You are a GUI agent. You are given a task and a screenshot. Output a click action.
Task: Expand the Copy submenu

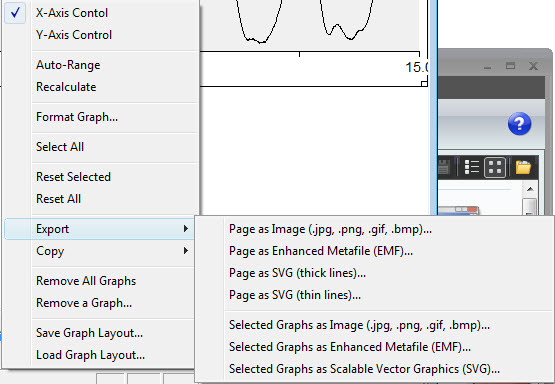pyautogui.click(x=99, y=251)
